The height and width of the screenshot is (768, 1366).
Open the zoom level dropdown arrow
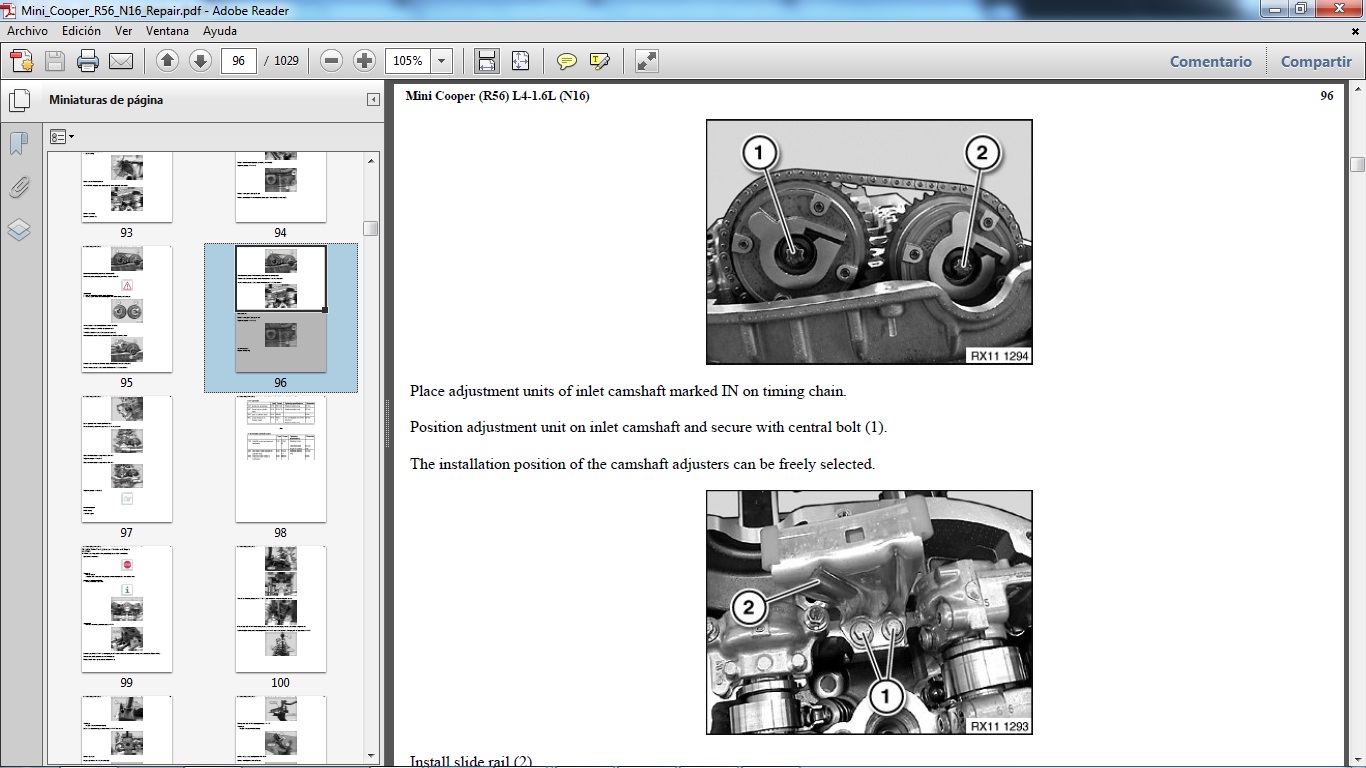(442, 61)
